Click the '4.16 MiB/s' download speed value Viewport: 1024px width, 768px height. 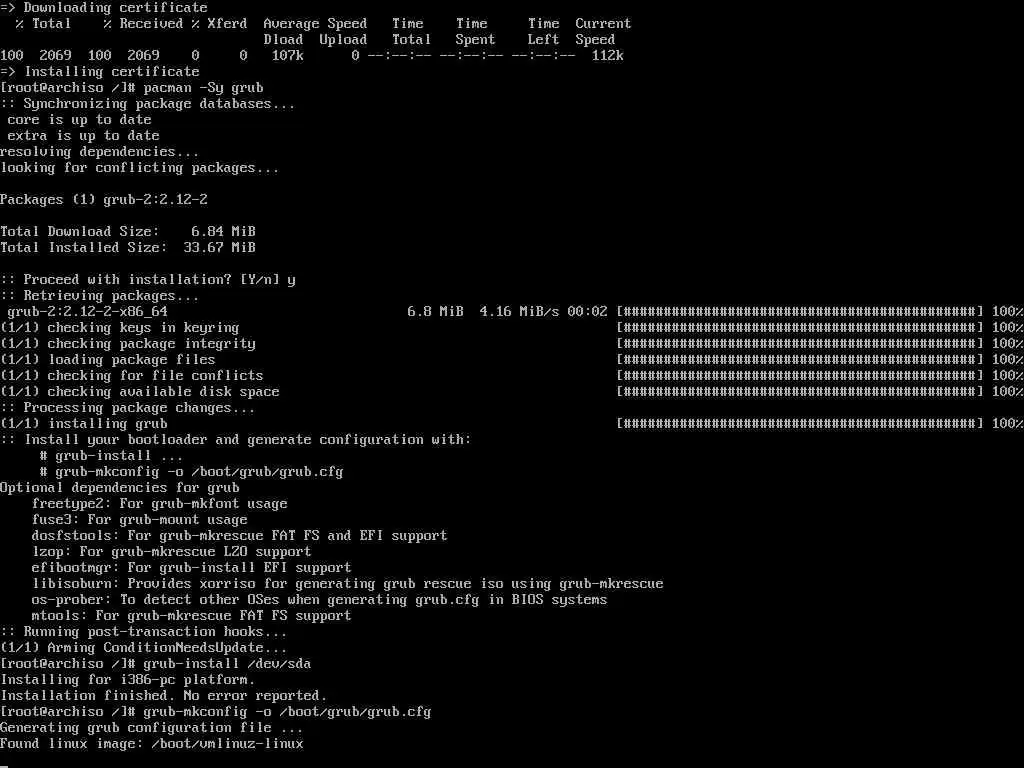(519, 312)
